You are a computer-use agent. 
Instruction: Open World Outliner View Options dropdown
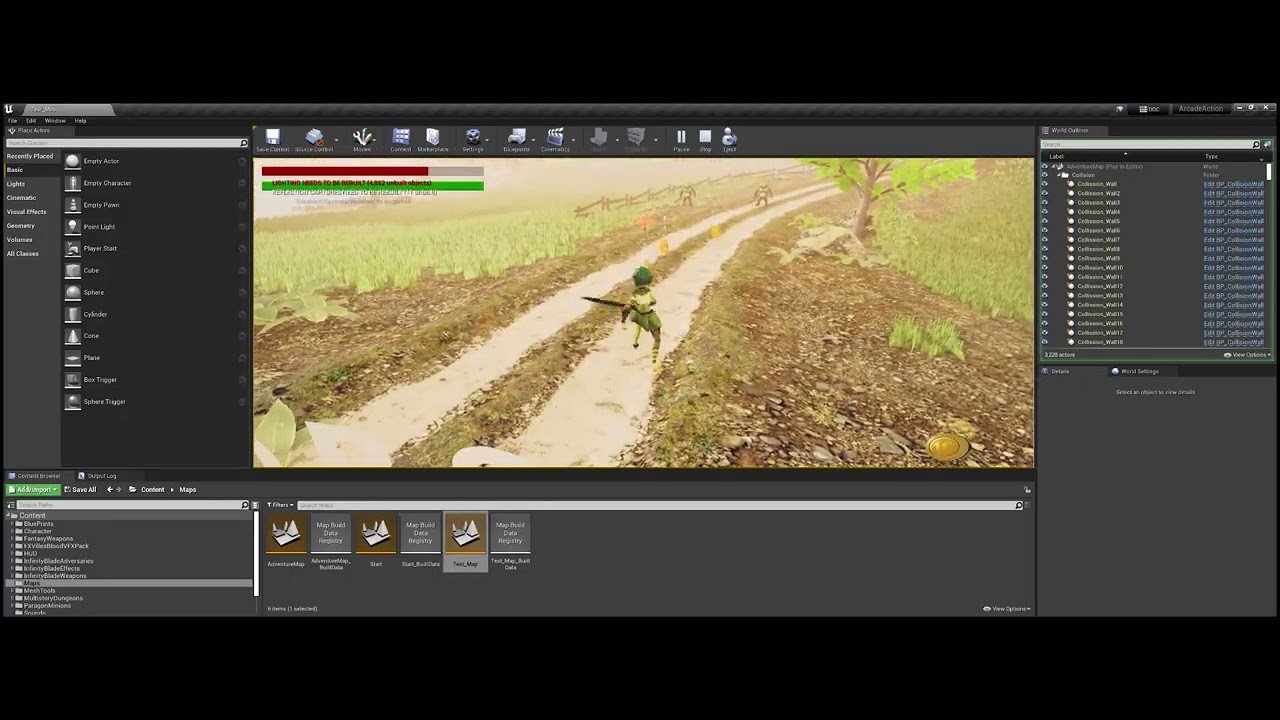pyautogui.click(x=1247, y=355)
